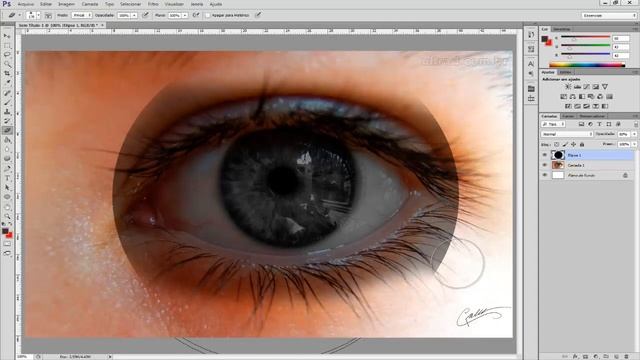Click the Camada 1 layer thumbnail
Viewport: 640px width, 360px height.
coord(558,165)
